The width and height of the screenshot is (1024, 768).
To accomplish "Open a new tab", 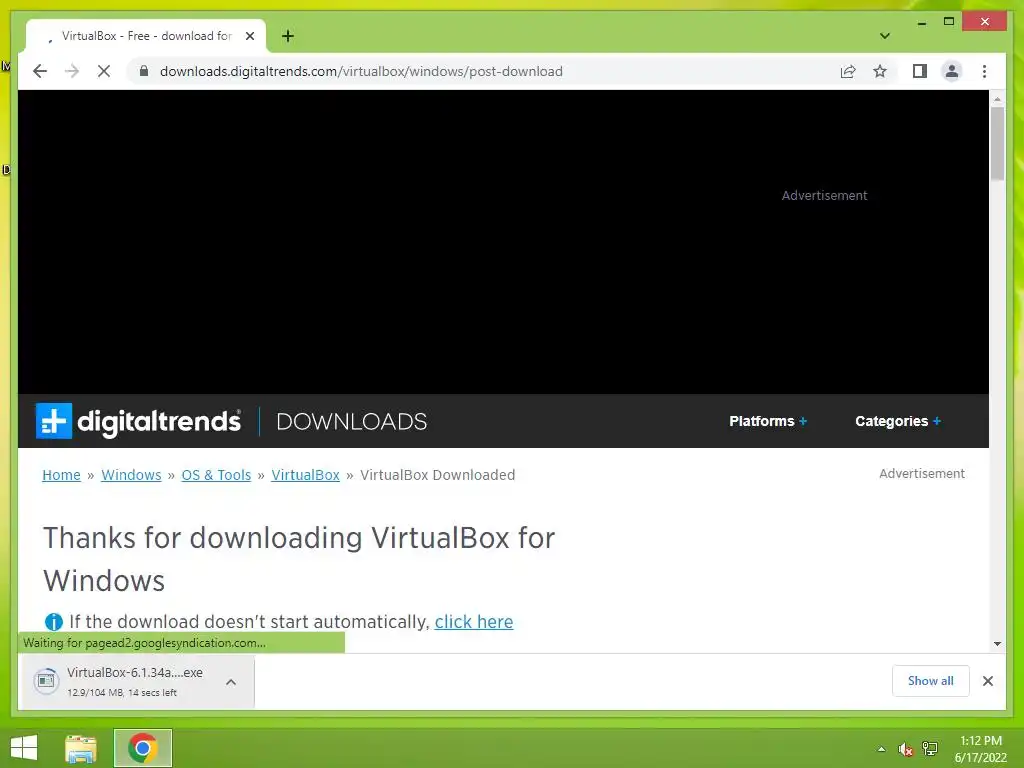I will 288,36.
